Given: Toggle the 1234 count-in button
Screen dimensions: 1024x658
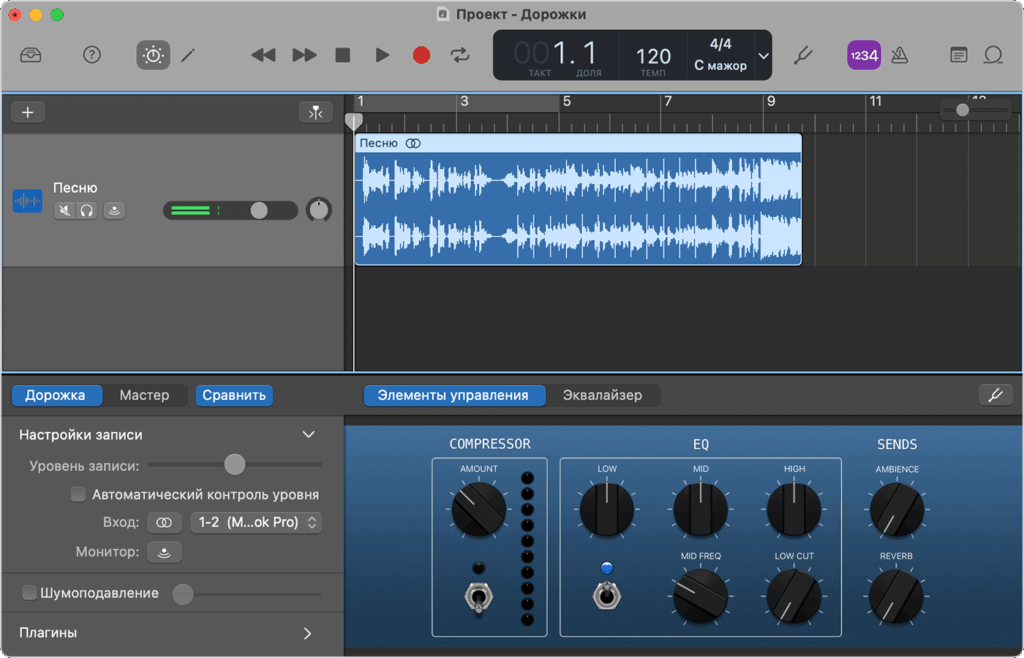Looking at the screenshot, I should point(863,55).
